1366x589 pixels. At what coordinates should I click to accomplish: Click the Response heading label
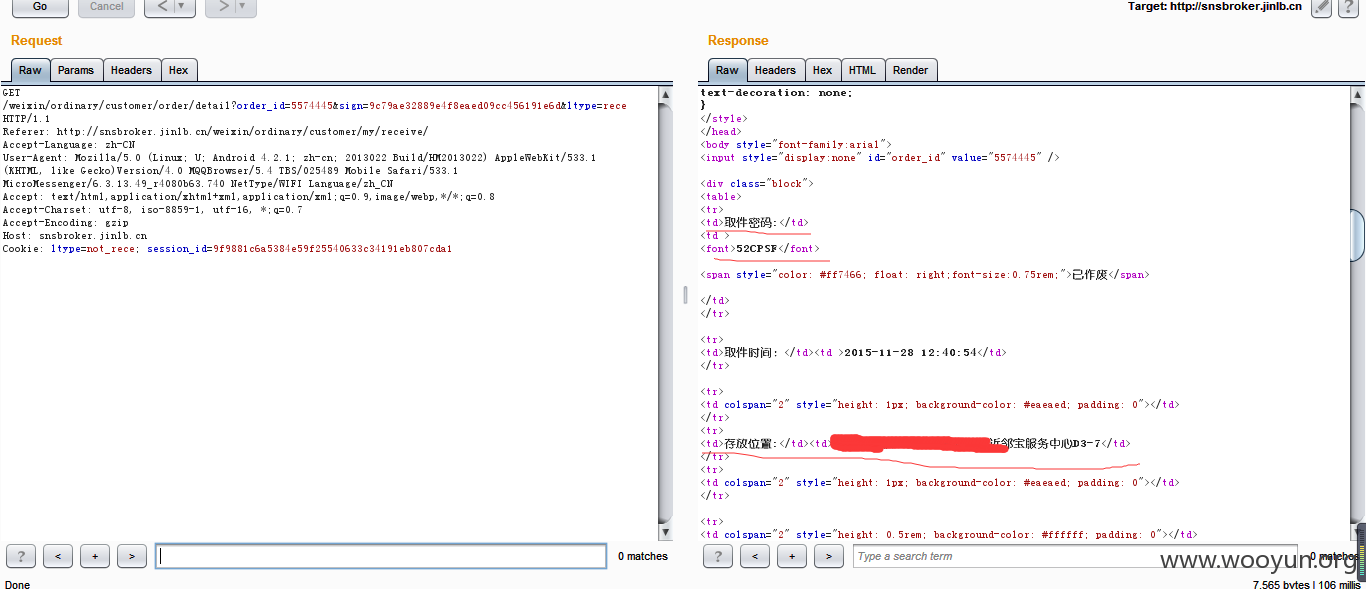tap(738, 41)
